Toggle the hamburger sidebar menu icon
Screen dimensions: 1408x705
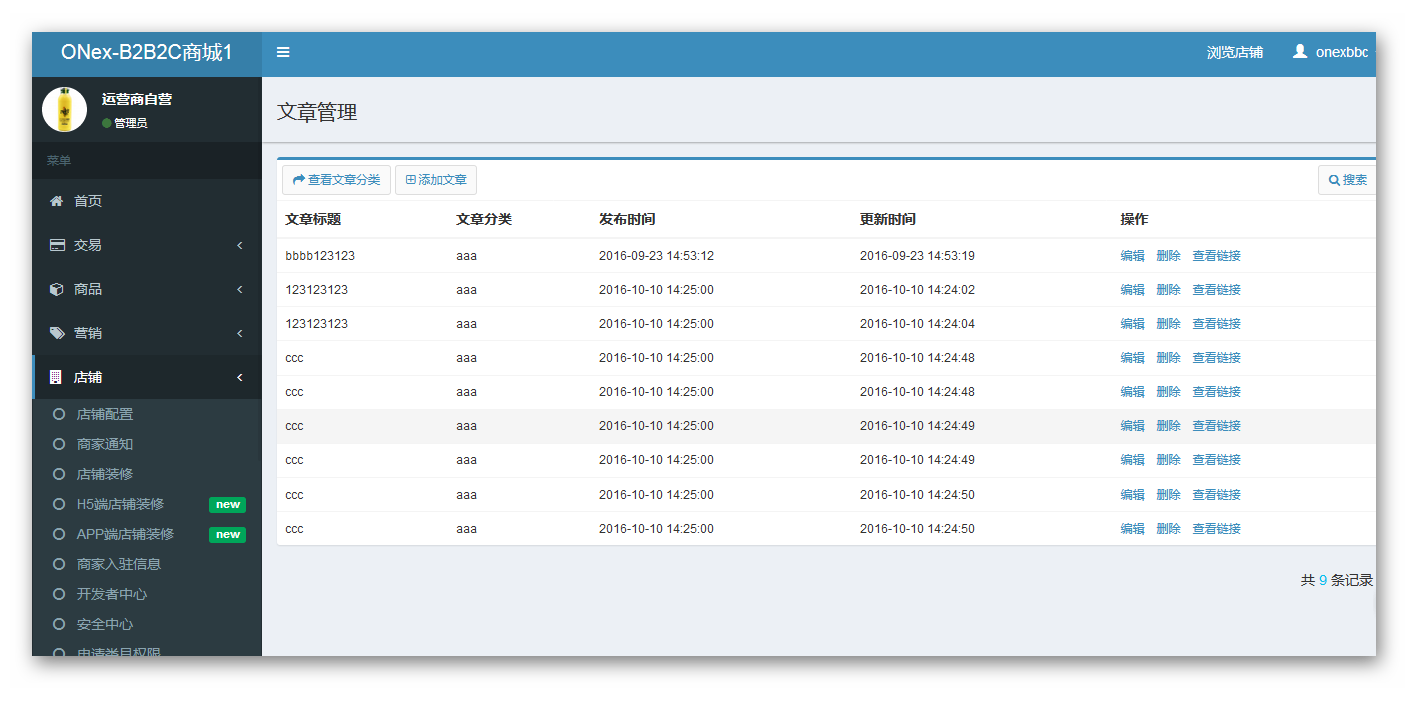pyautogui.click(x=283, y=52)
